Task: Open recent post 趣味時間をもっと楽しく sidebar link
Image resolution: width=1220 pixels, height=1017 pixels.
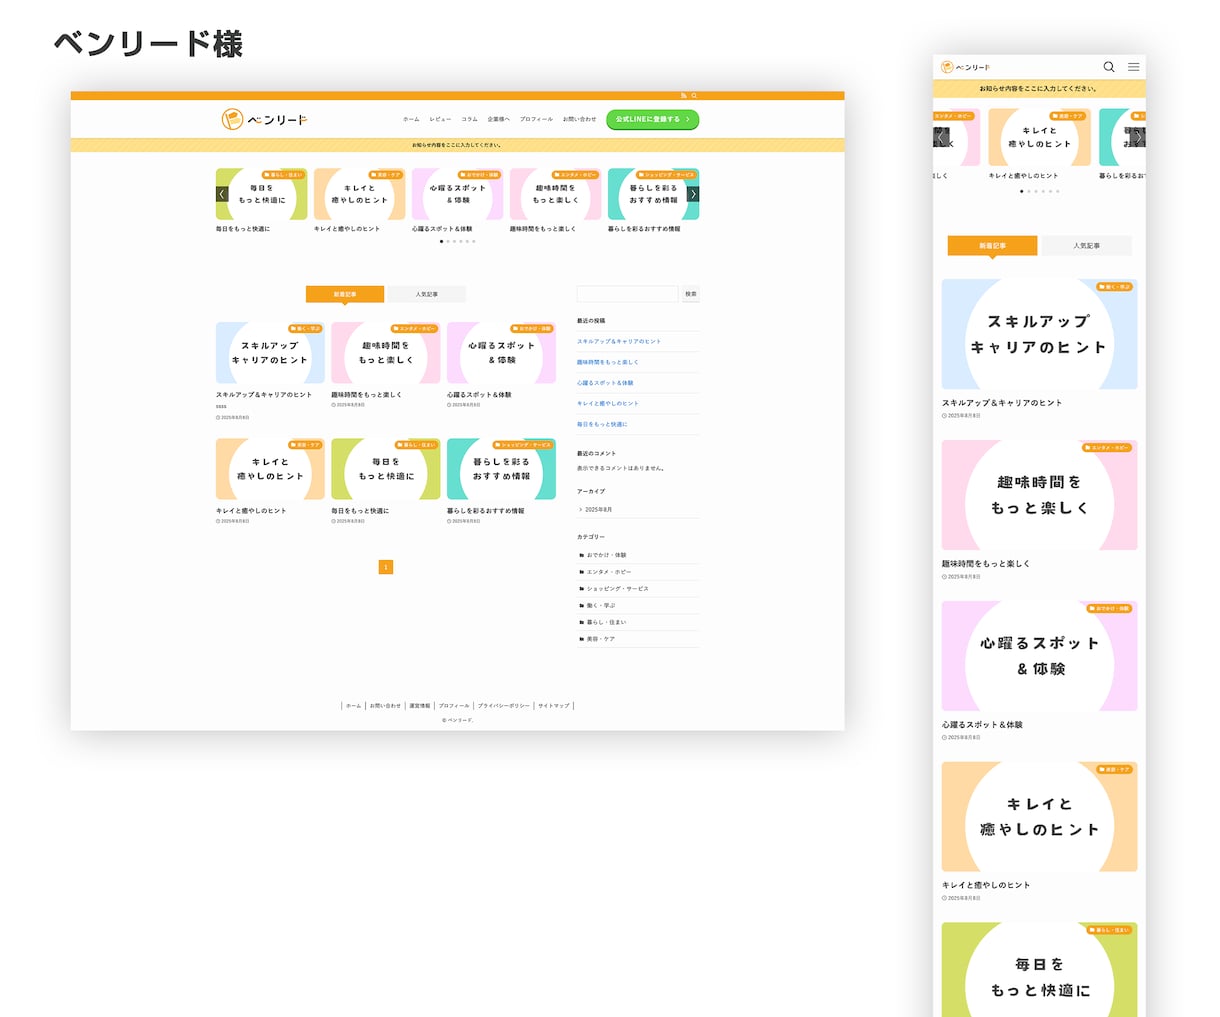Action: (608, 362)
